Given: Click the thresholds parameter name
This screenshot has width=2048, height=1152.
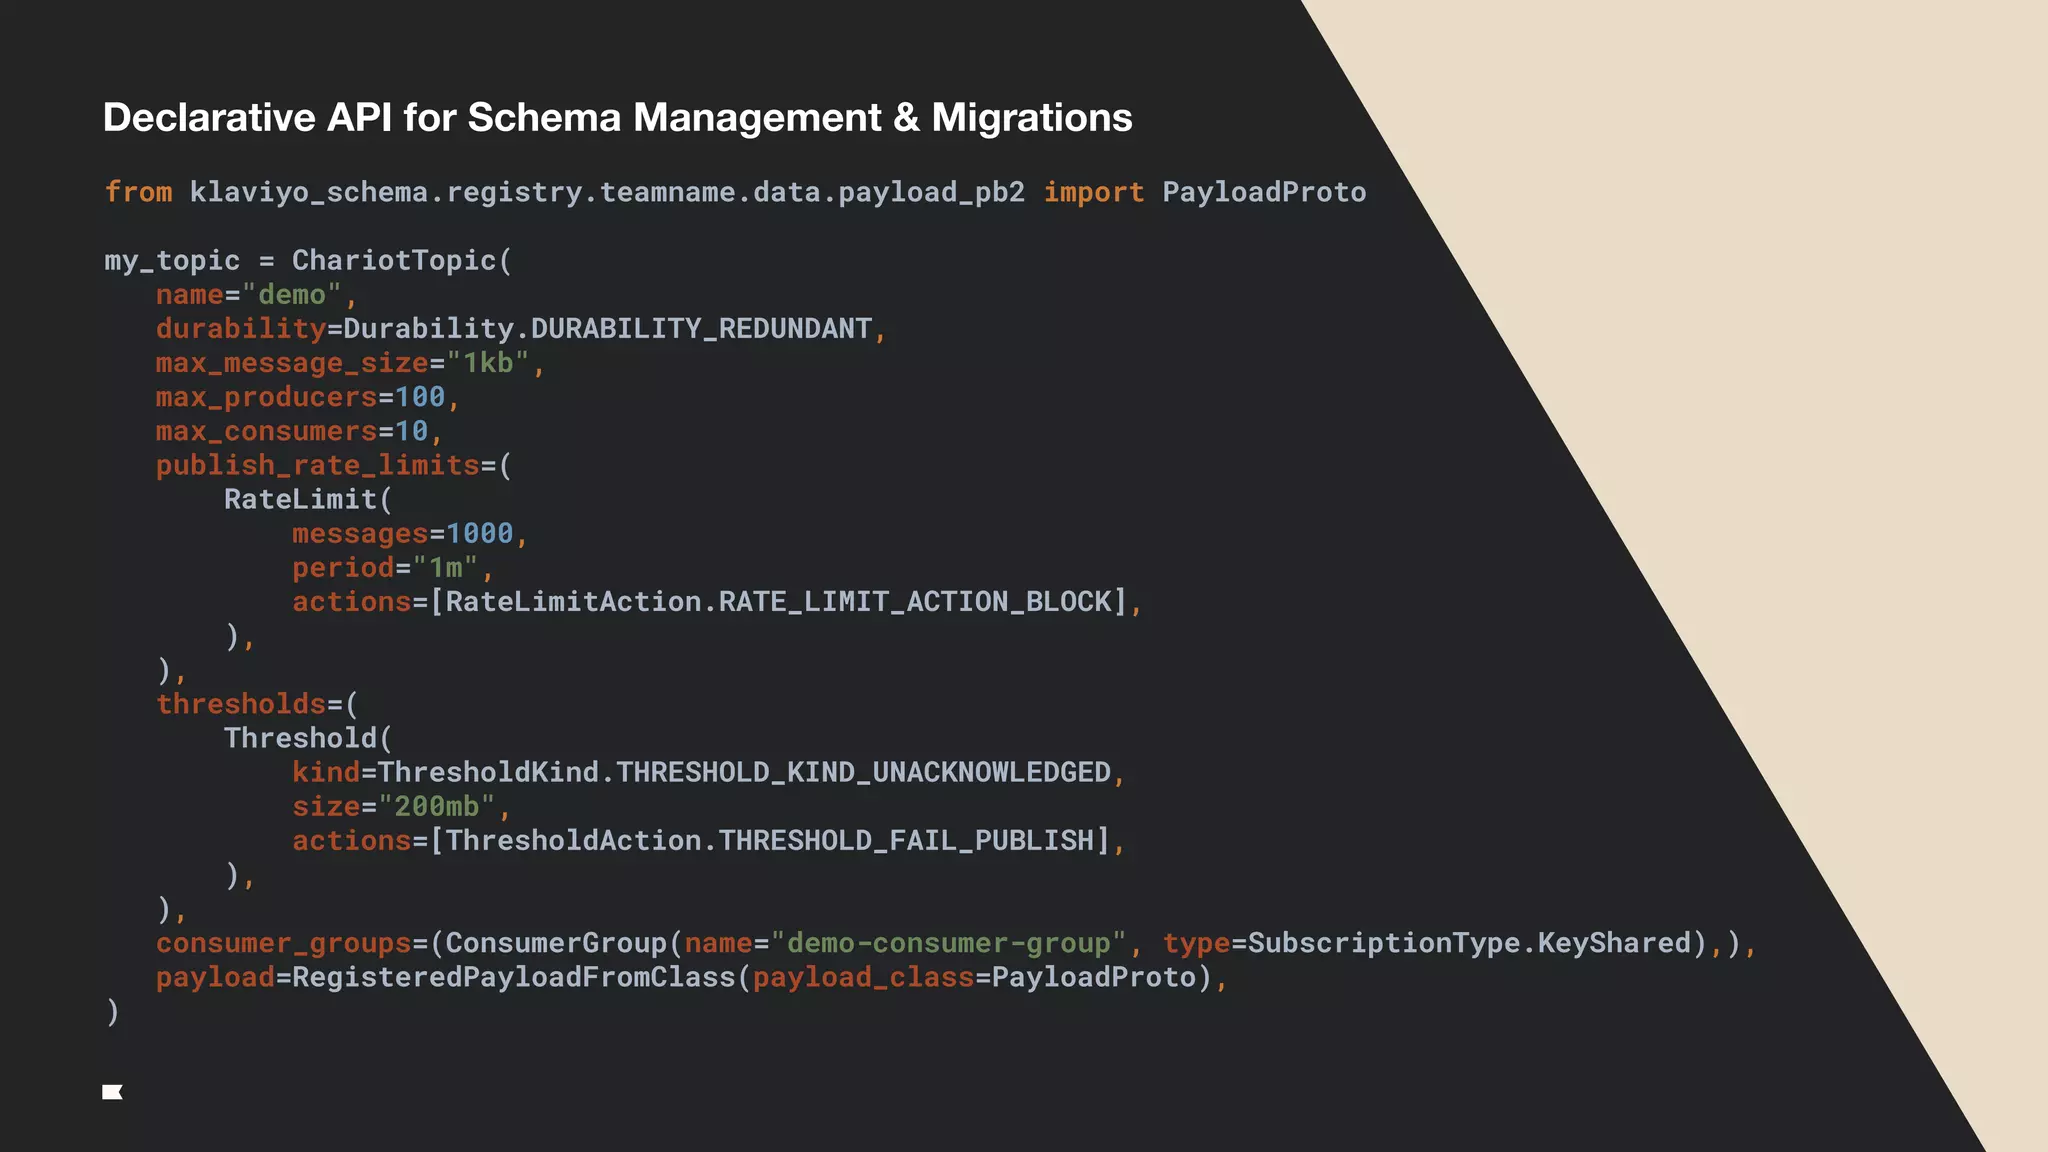Looking at the screenshot, I should coord(241,704).
